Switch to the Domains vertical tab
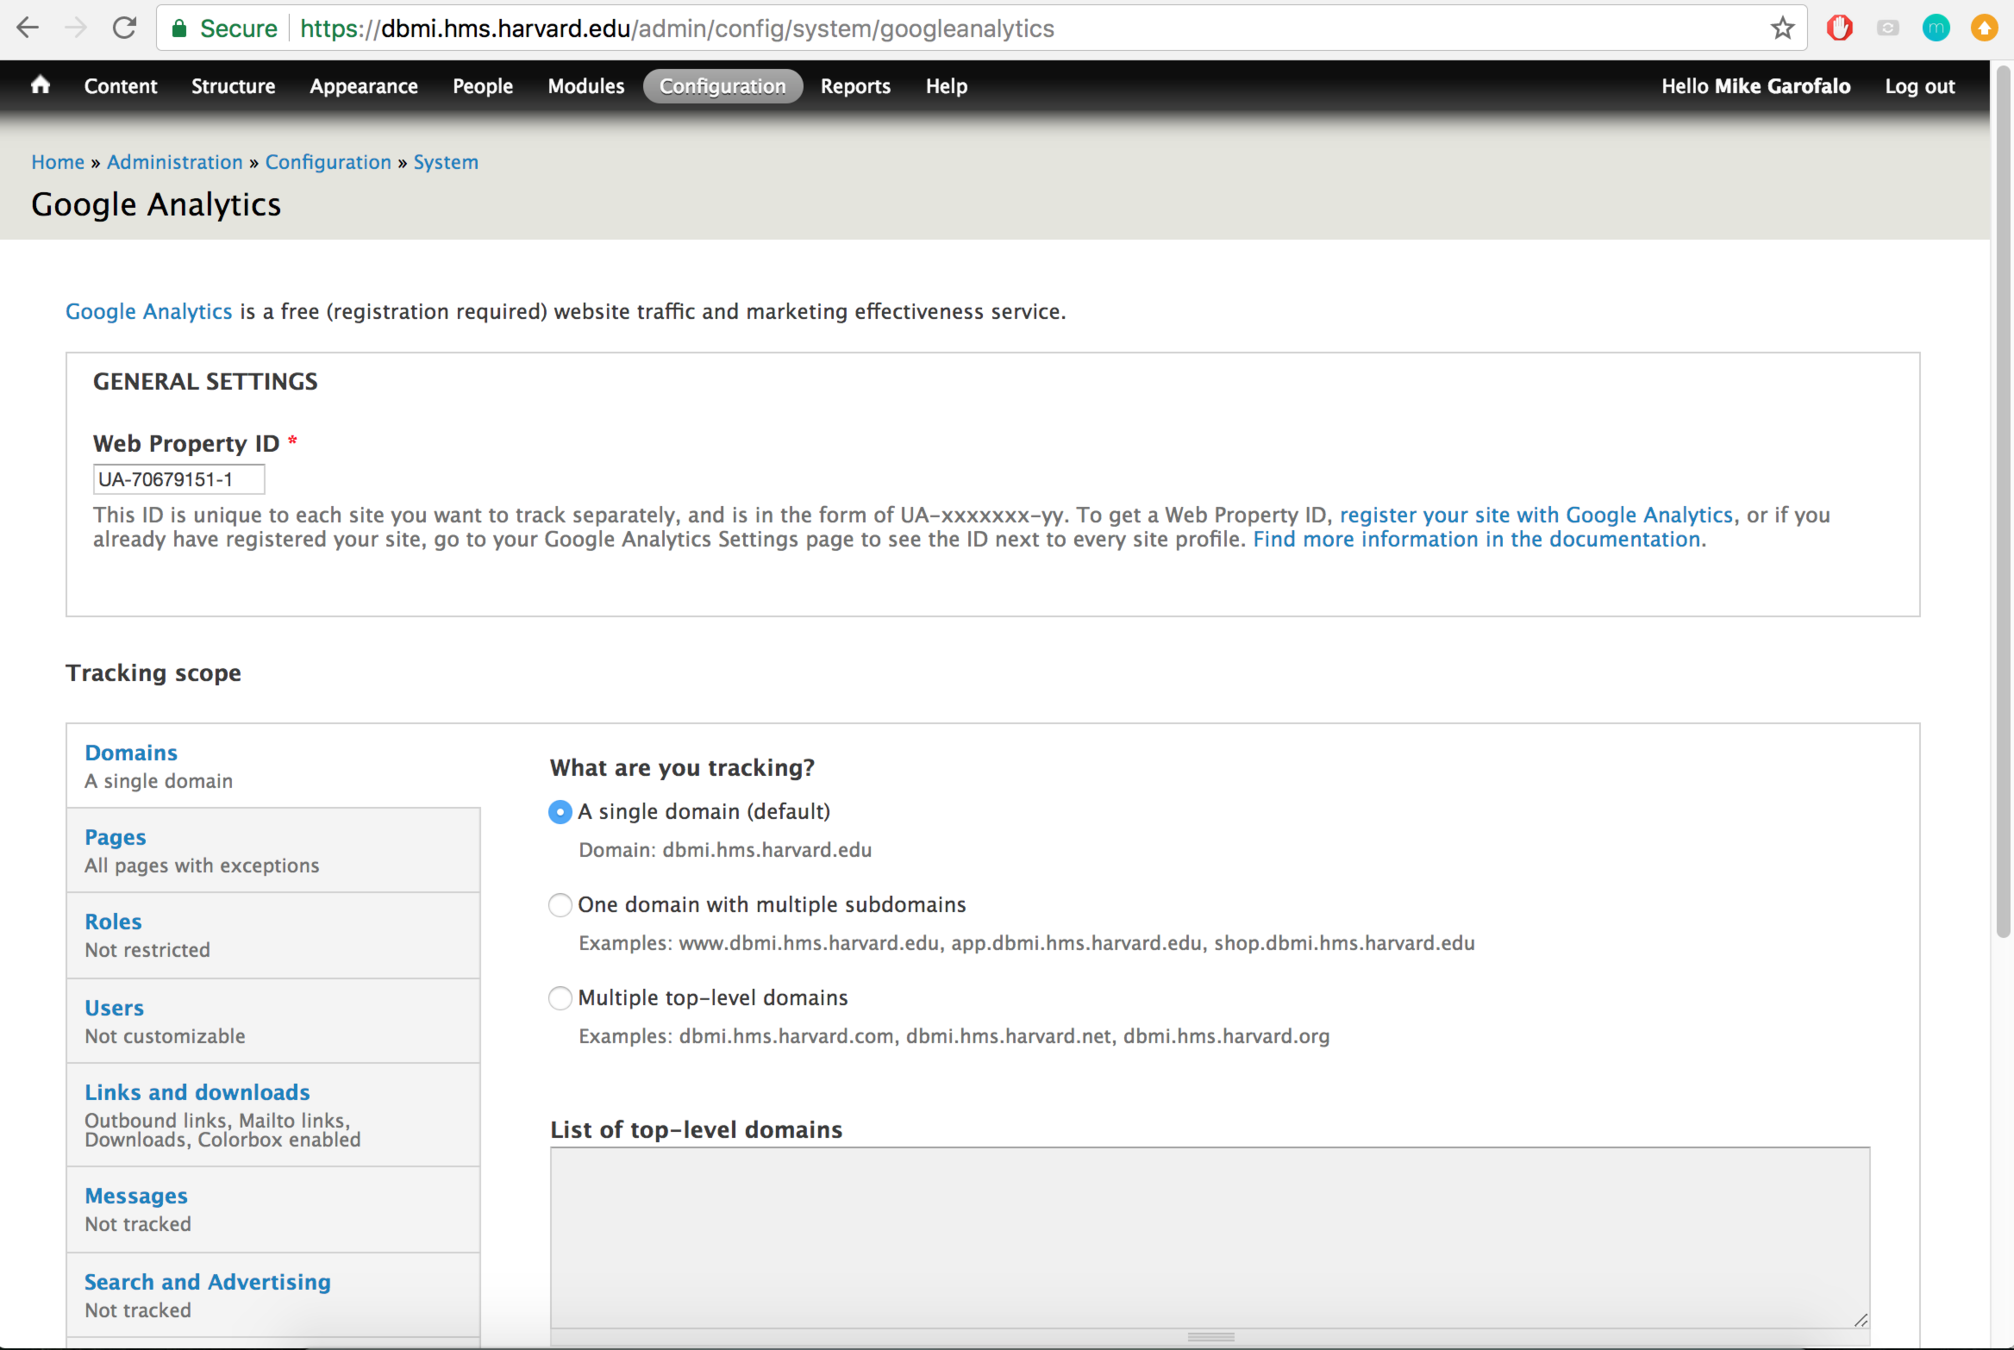The height and width of the screenshot is (1350, 2014). 273,765
